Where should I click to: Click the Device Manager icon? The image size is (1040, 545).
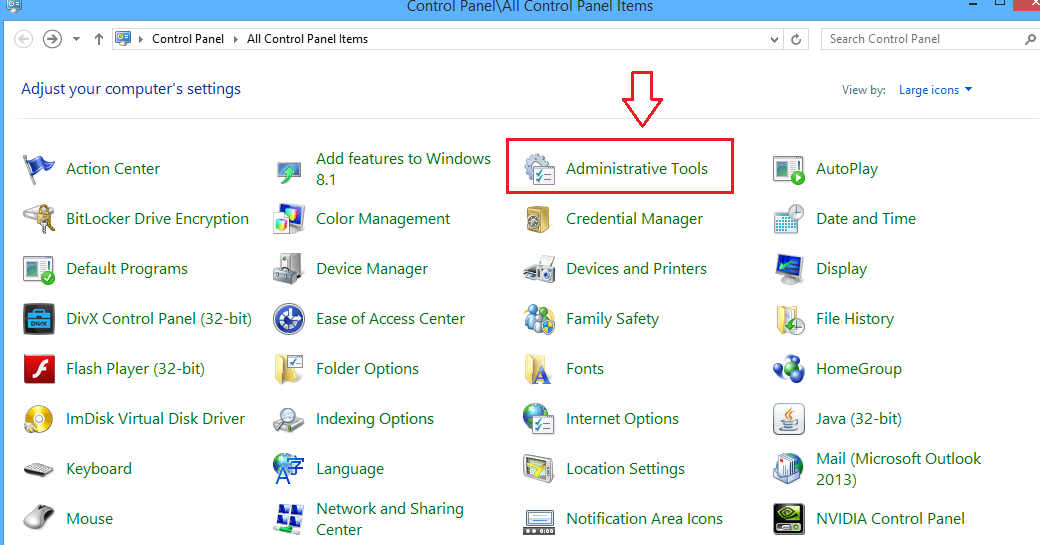pos(289,269)
